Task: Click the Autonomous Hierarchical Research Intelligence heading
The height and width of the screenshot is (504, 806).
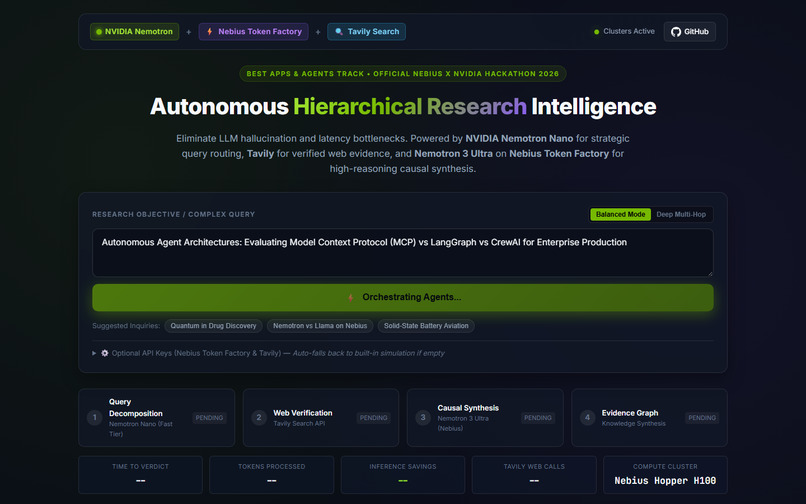Action: click(x=402, y=107)
